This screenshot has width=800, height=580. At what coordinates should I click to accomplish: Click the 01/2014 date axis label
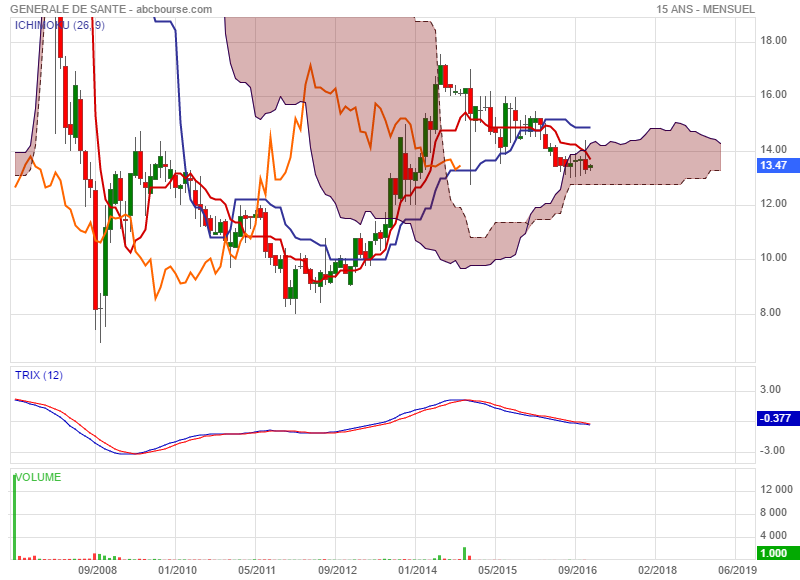click(x=417, y=570)
